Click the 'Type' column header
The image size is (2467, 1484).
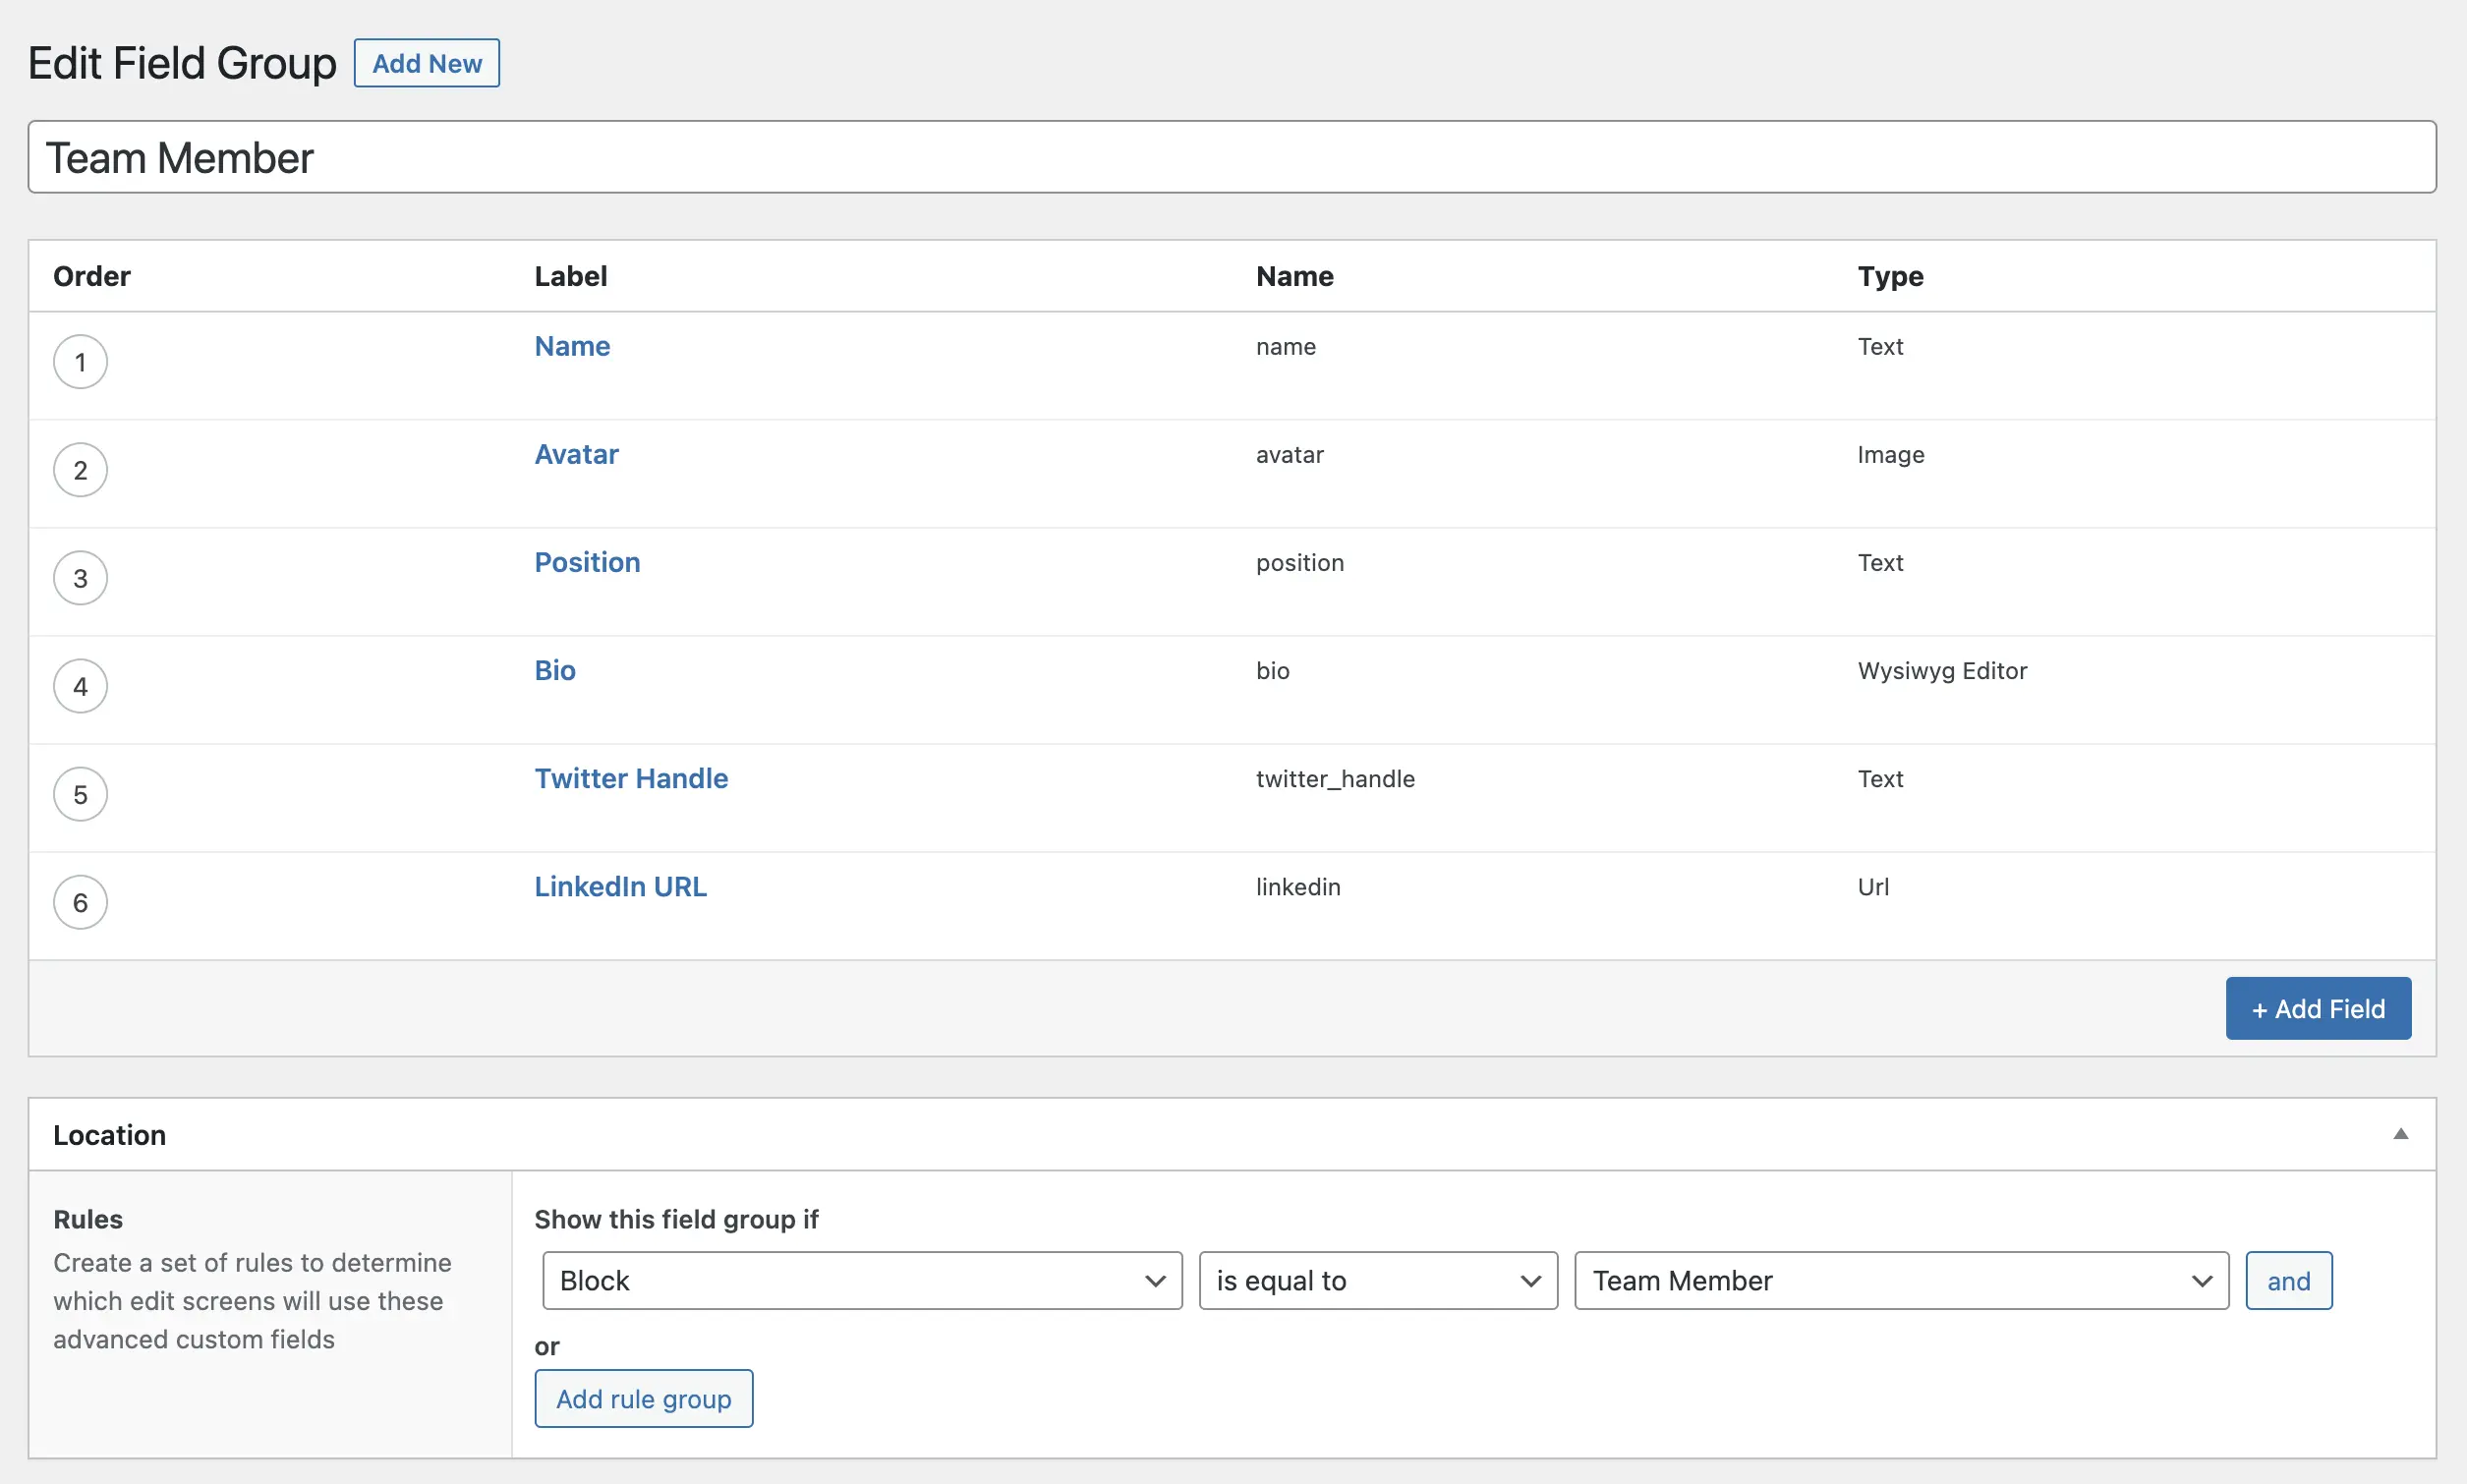(1890, 276)
